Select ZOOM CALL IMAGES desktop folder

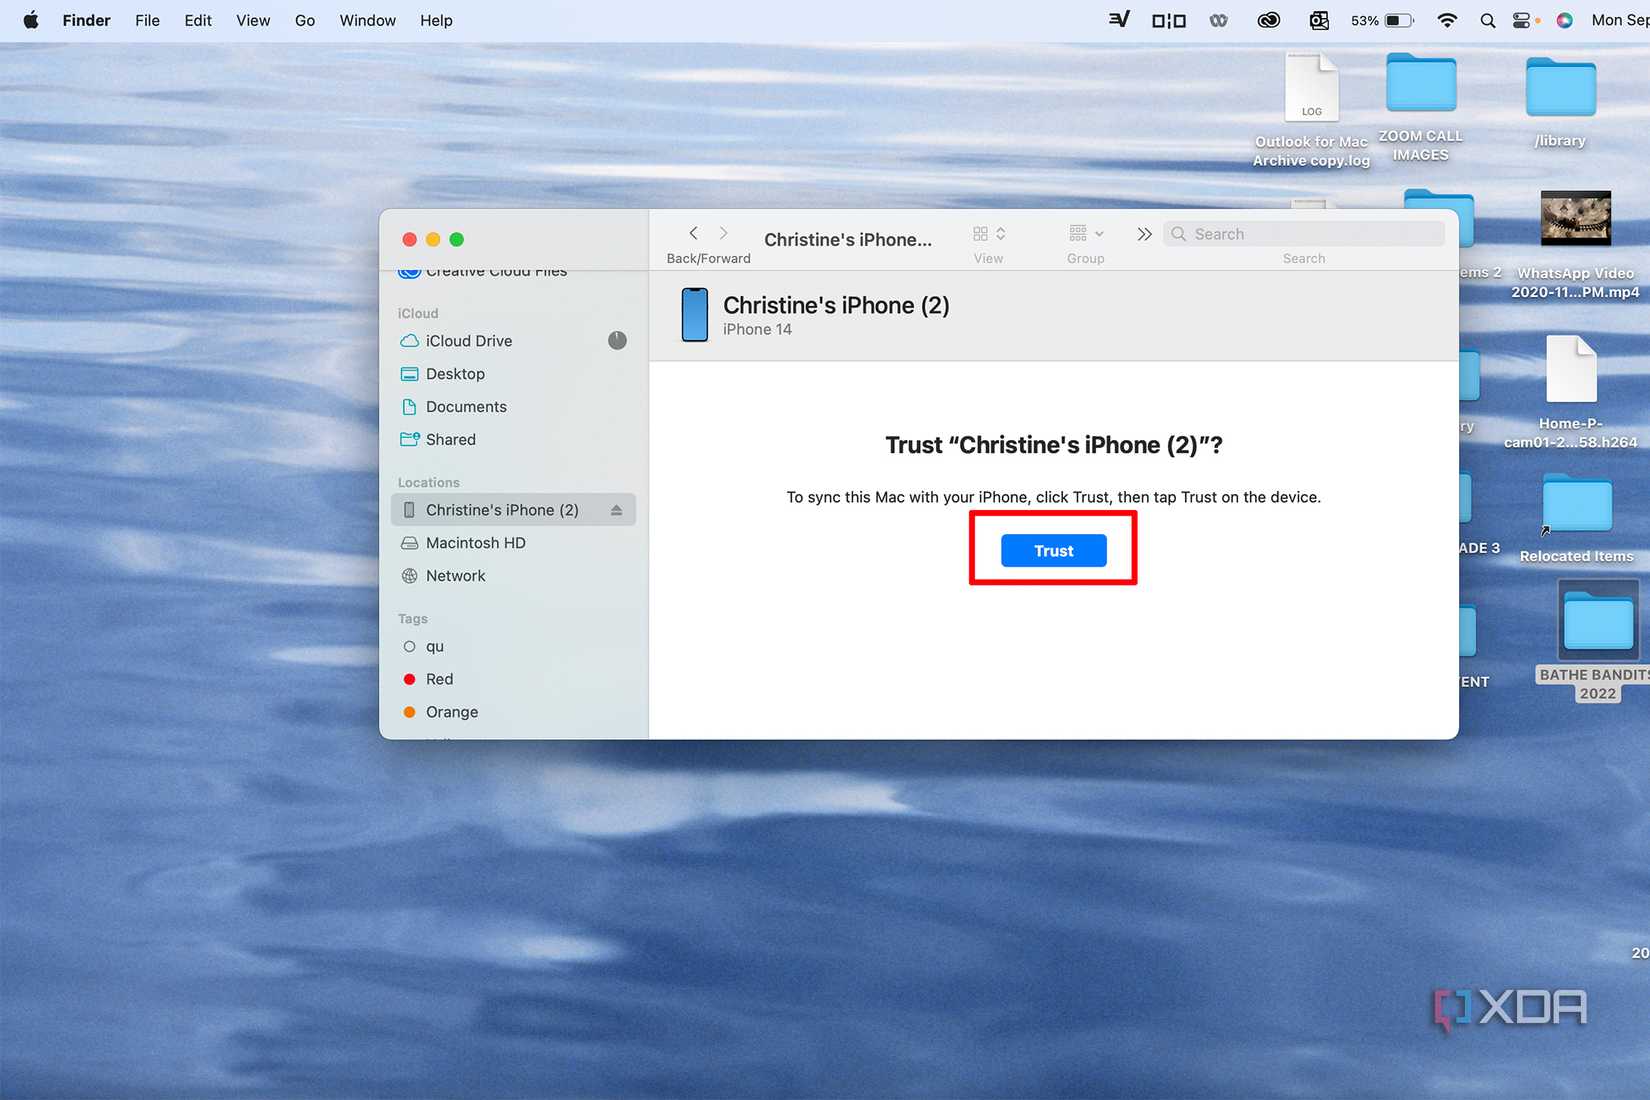[1421, 106]
